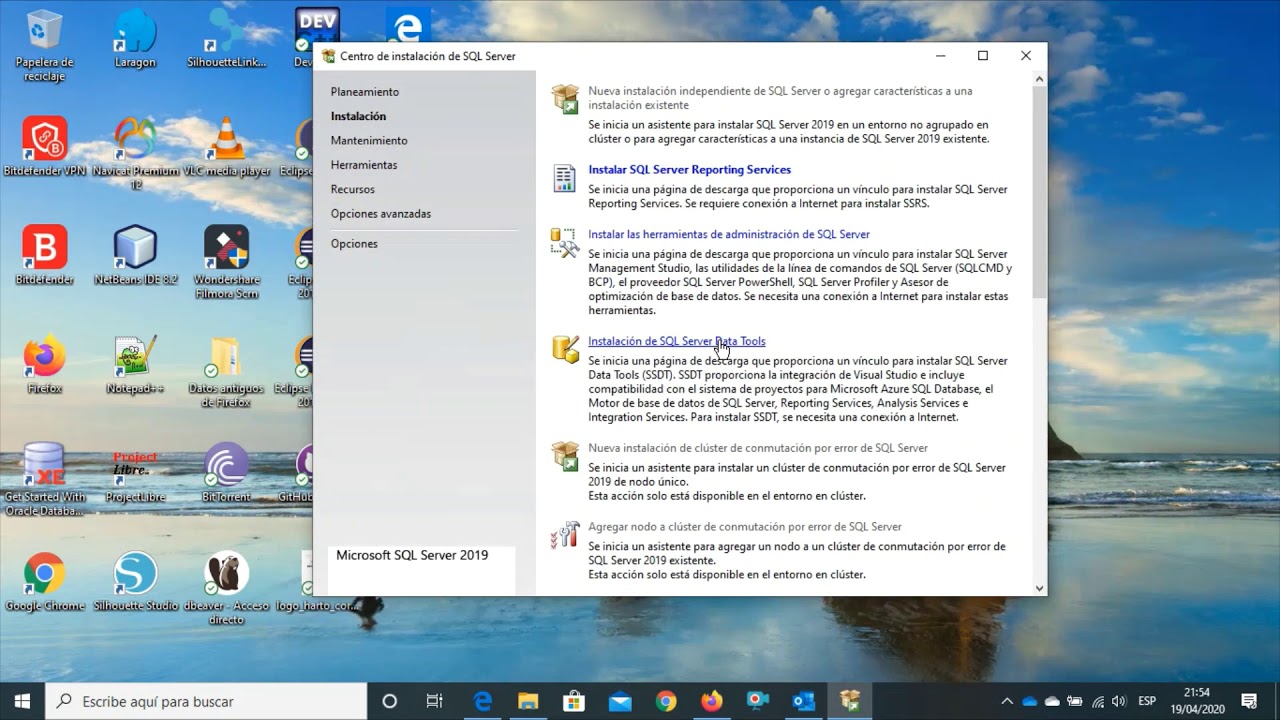
Task: Click the SQL Server Data Tools icon
Action: point(565,349)
